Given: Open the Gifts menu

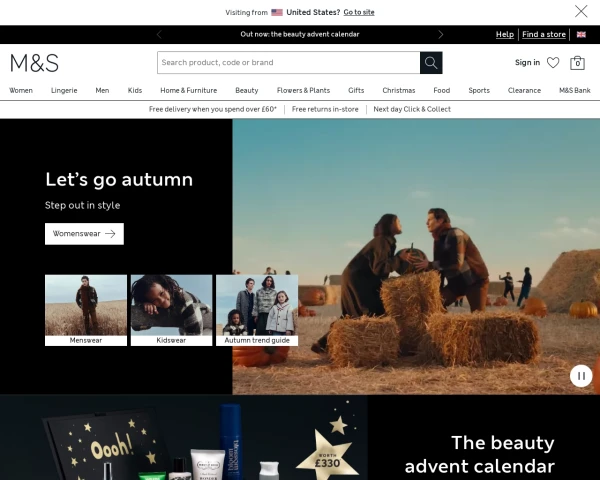Looking at the screenshot, I should click(356, 91).
